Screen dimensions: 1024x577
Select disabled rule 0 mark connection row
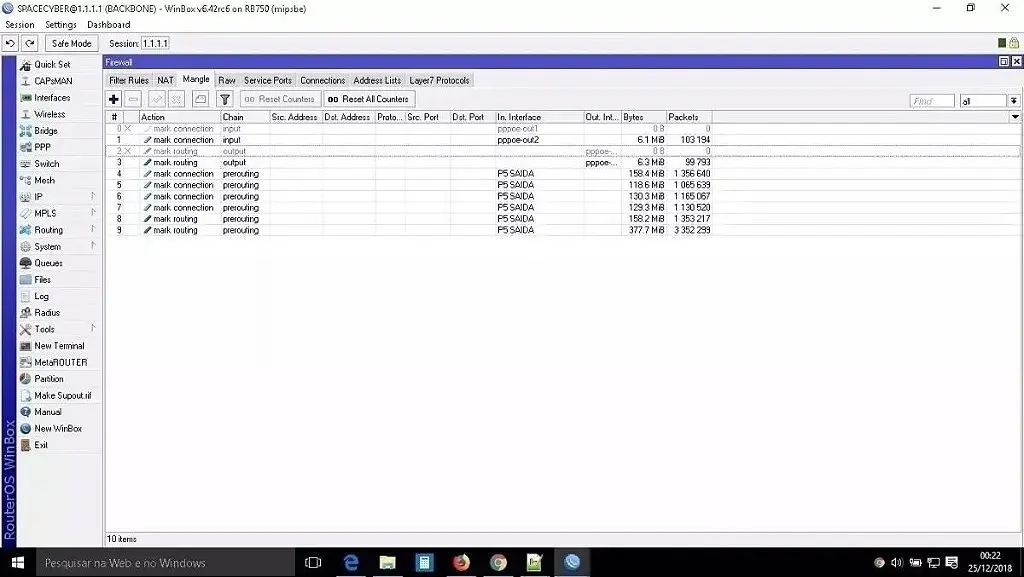[x=409, y=129]
